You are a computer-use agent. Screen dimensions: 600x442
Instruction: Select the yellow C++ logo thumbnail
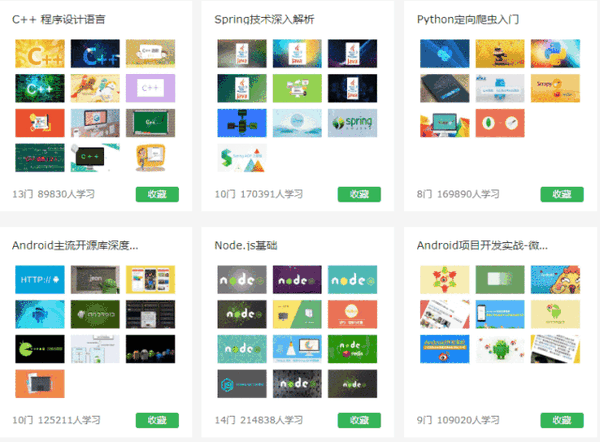click(x=40, y=54)
